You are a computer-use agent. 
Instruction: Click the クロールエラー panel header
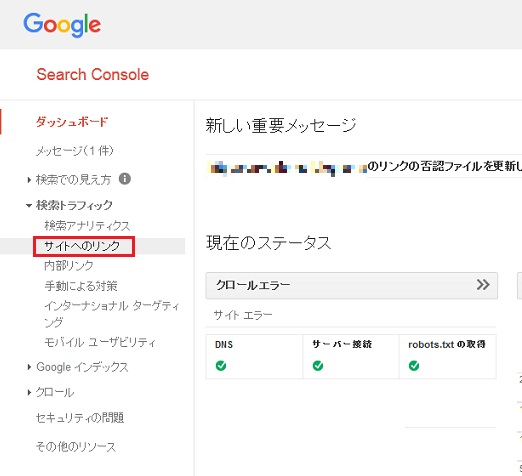[352, 285]
